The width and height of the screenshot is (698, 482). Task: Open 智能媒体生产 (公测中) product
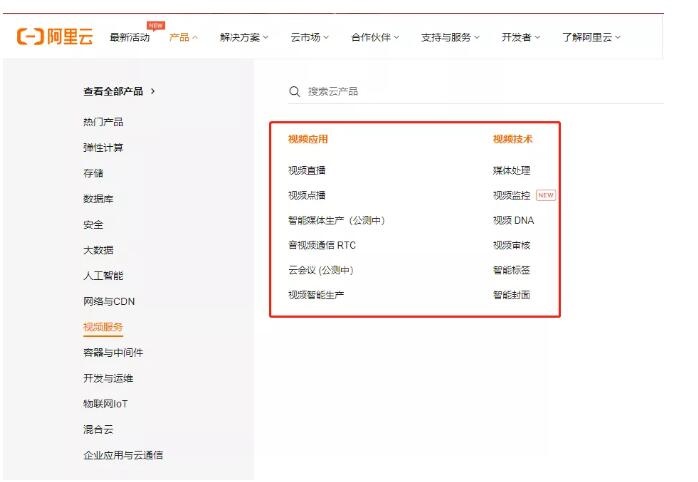pos(336,220)
